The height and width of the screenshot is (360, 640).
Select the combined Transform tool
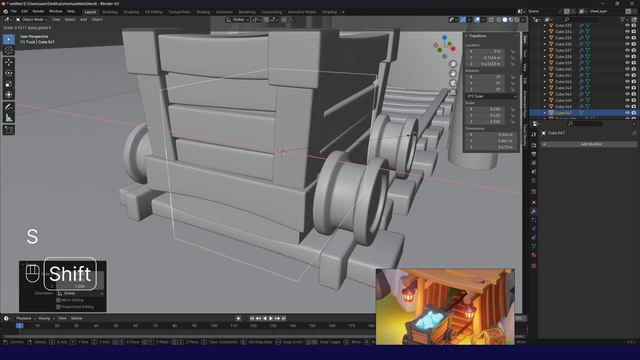tap(9, 95)
